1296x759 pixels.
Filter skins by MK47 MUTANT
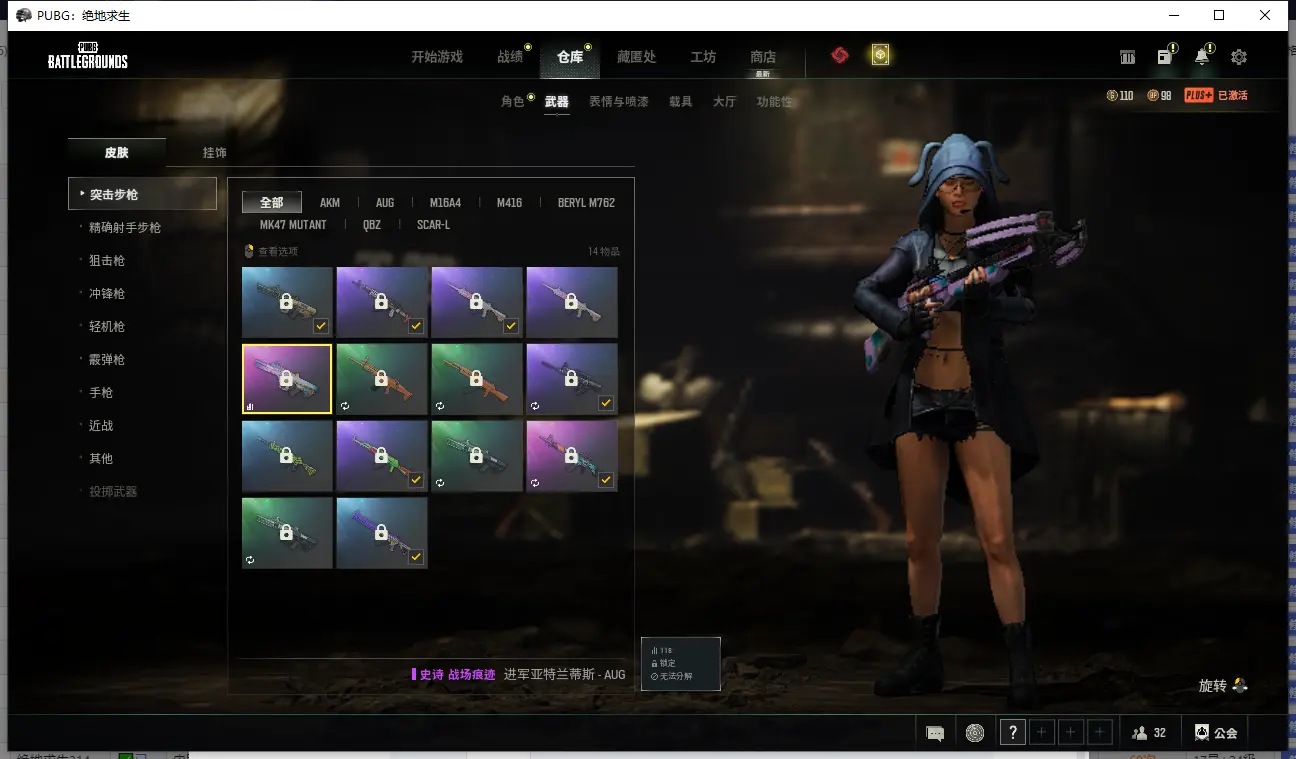tap(293, 225)
